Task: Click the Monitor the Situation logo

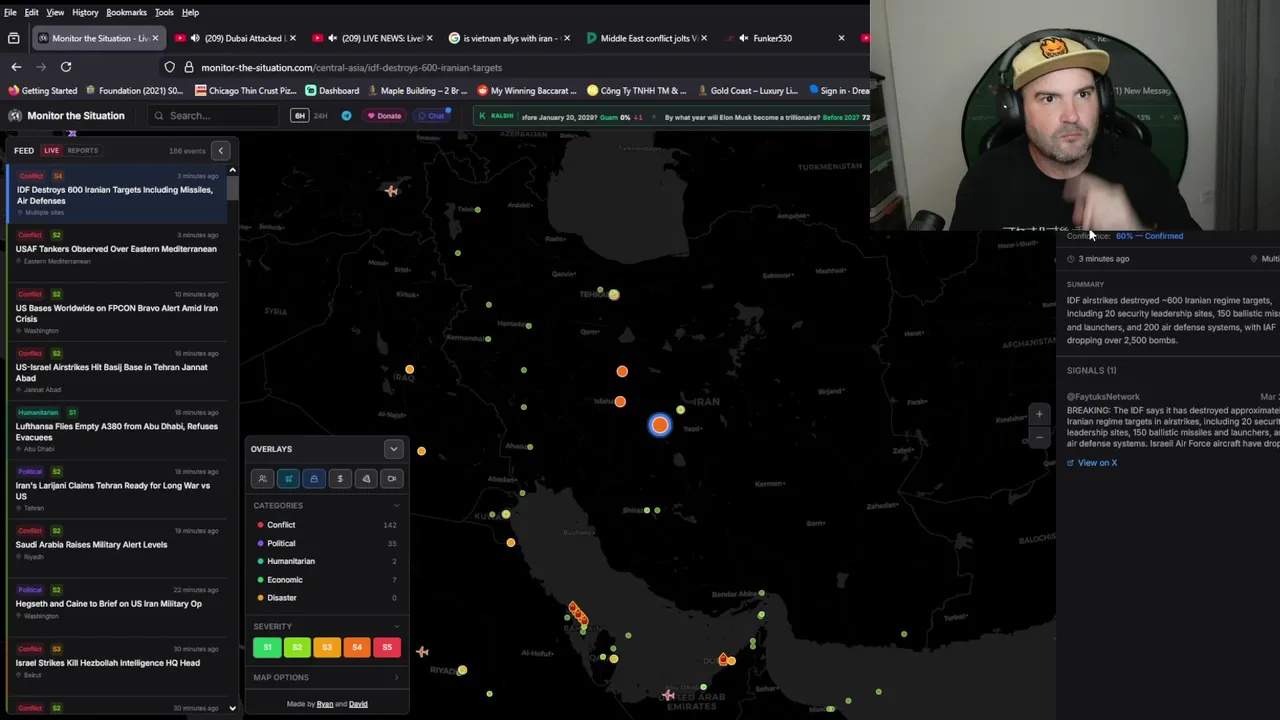Action: pyautogui.click(x=67, y=116)
